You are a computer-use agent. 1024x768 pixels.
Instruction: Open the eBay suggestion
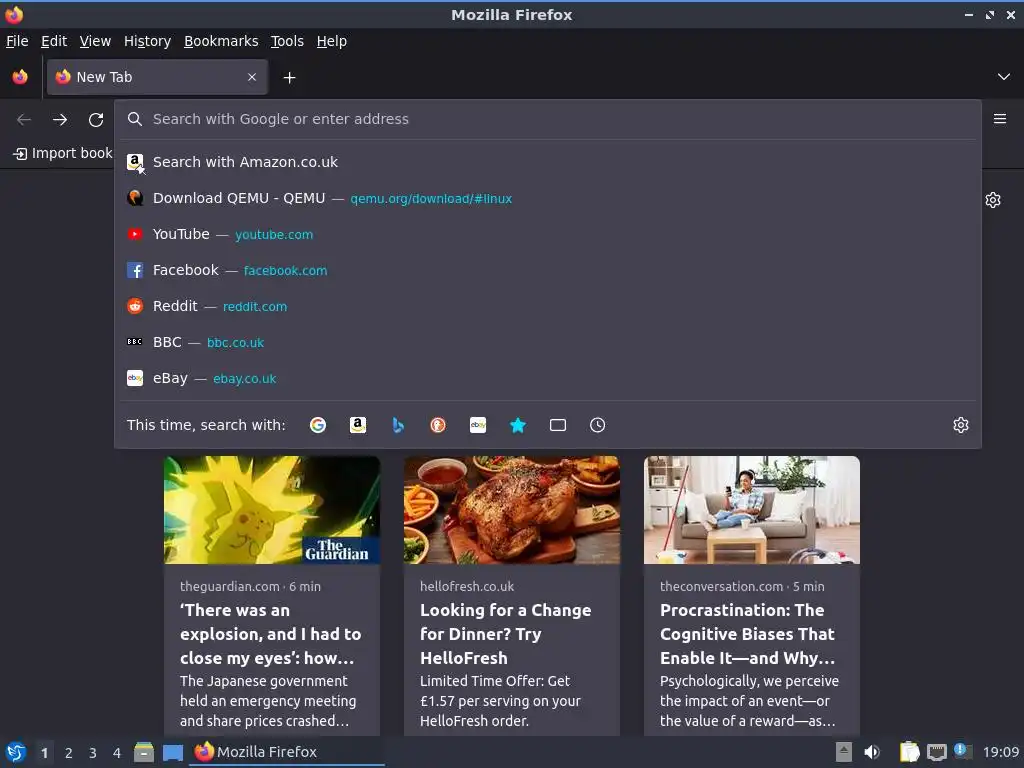547,378
